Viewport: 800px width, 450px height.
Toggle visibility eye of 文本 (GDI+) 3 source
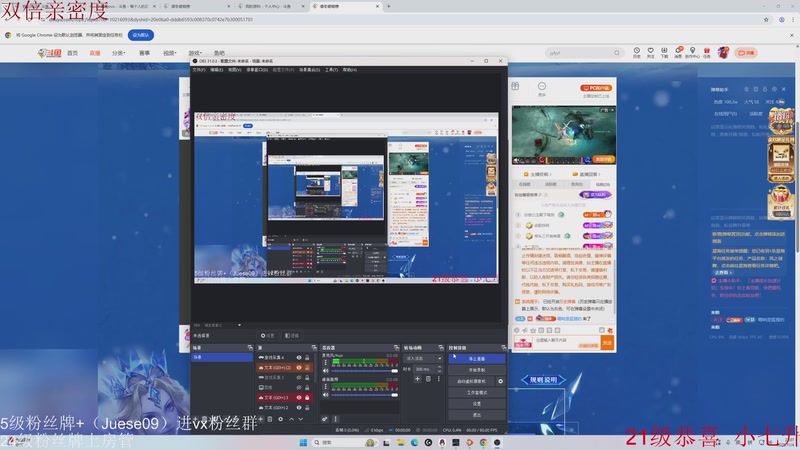299,397
